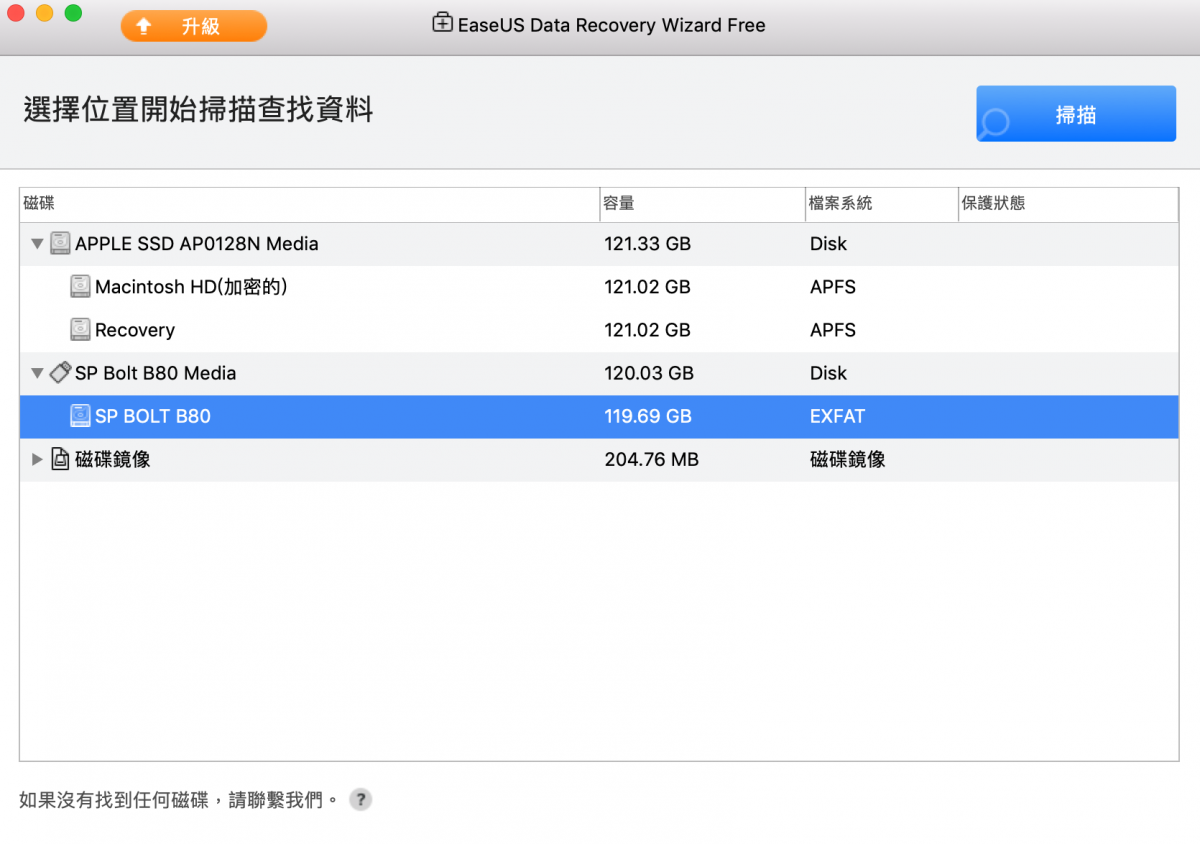Image resolution: width=1200 pixels, height=844 pixels.
Task: Click the APPLE SSD hard drive icon
Action: click(60, 243)
